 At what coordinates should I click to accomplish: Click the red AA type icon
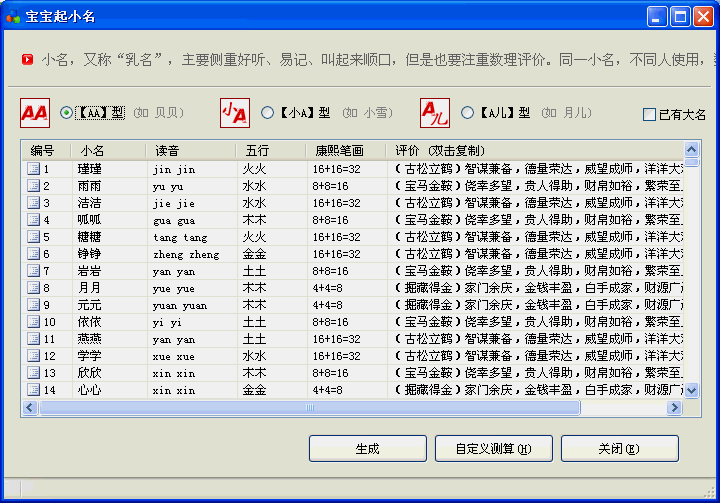pyautogui.click(x=35, y=113)
